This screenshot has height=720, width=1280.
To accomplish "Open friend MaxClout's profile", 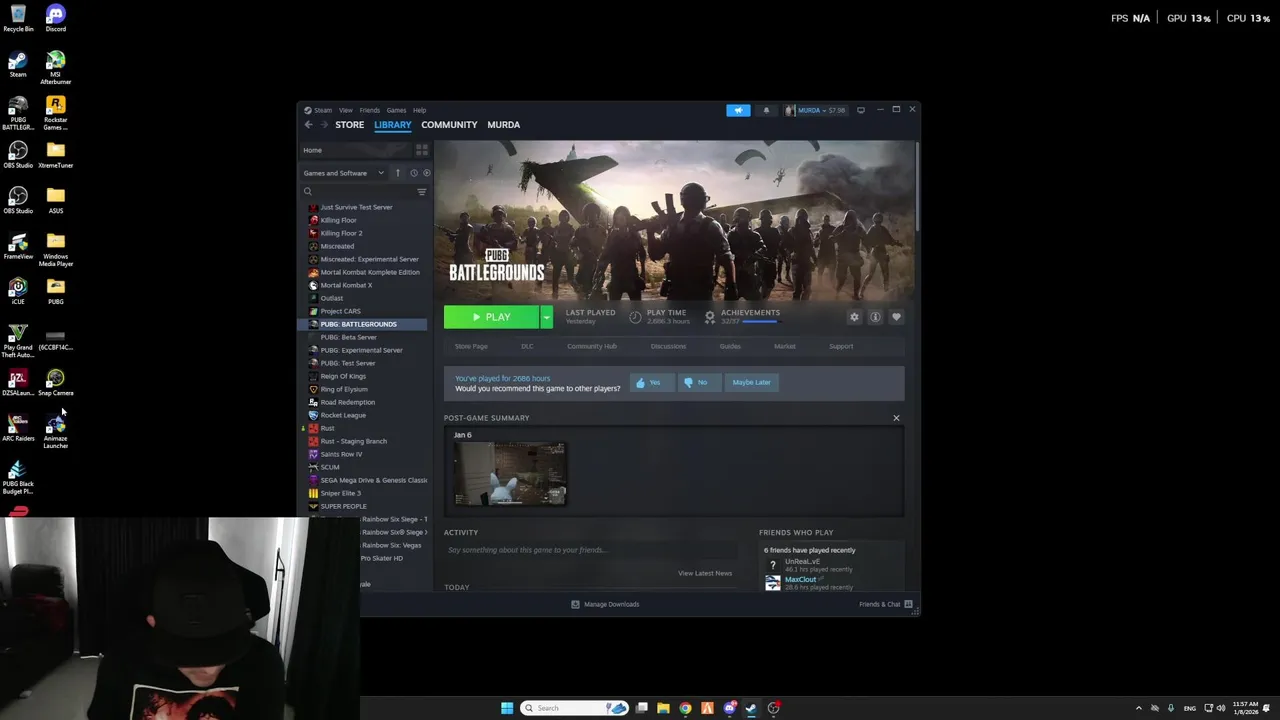I will click(800, 580).
